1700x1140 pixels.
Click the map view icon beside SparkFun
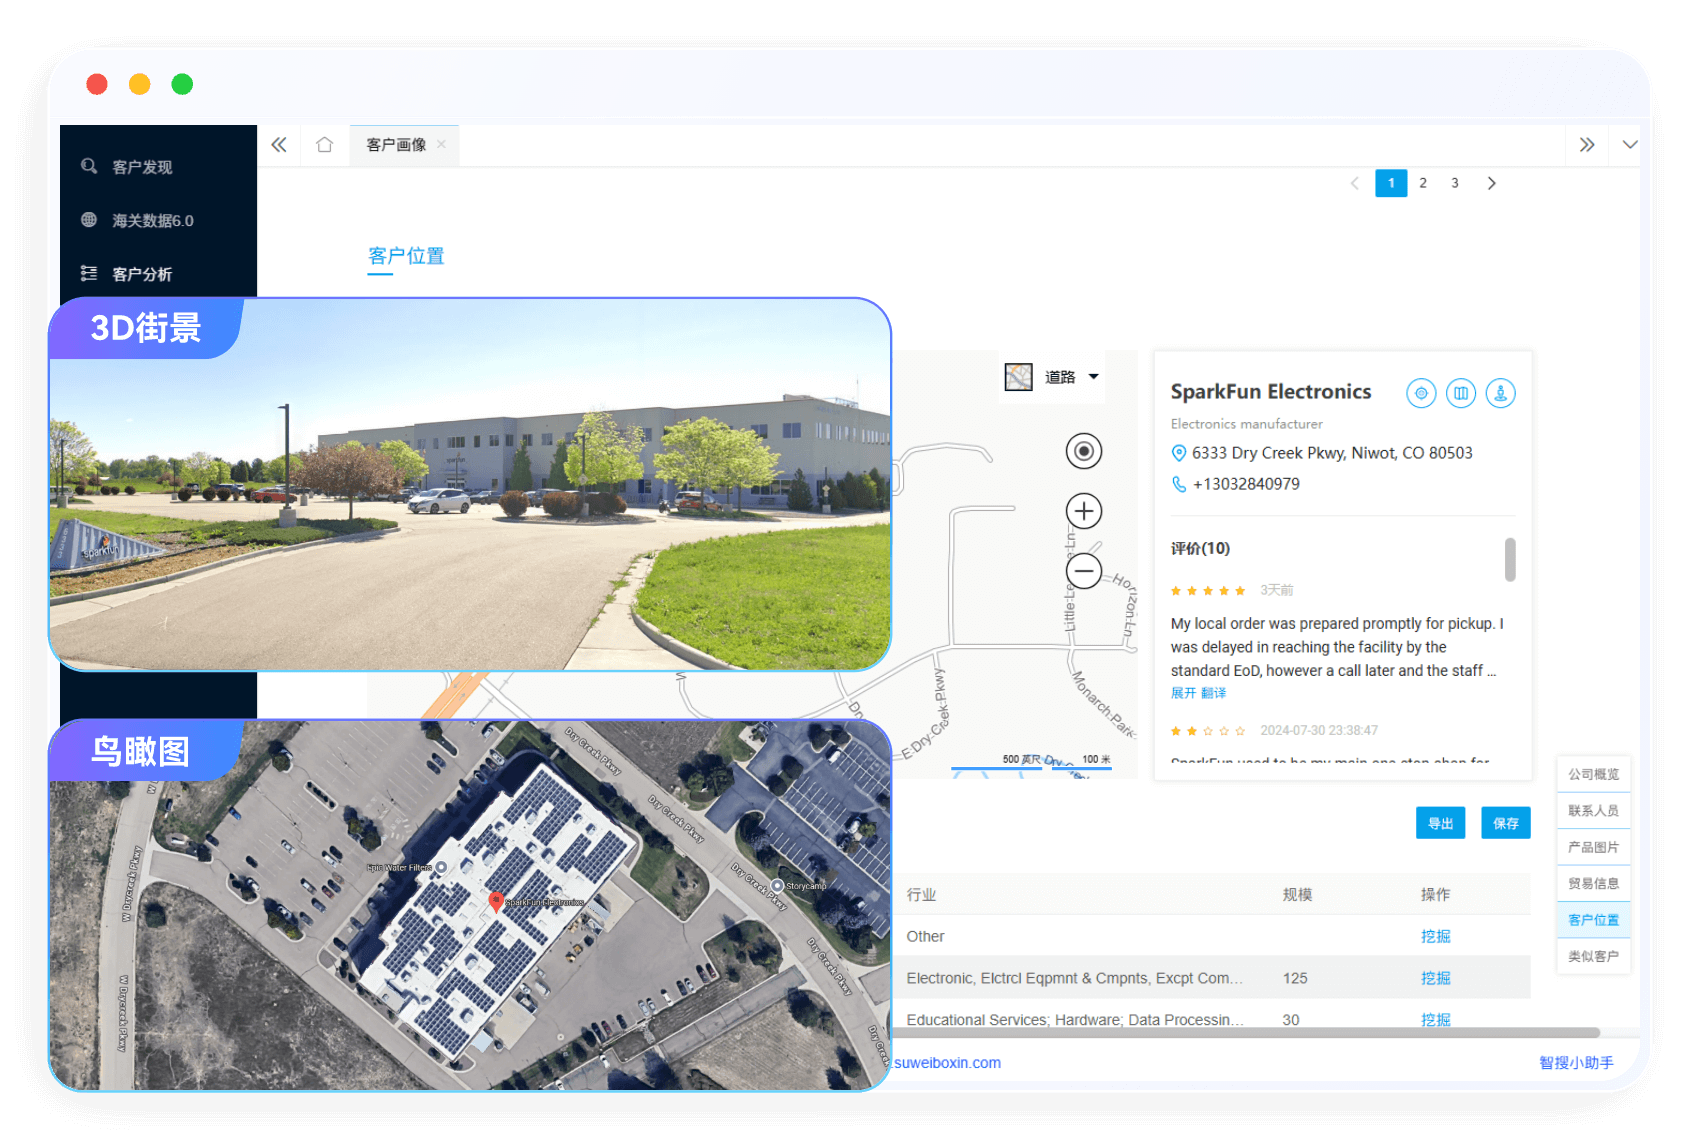pyautogui.click(x=1461, y=393)
